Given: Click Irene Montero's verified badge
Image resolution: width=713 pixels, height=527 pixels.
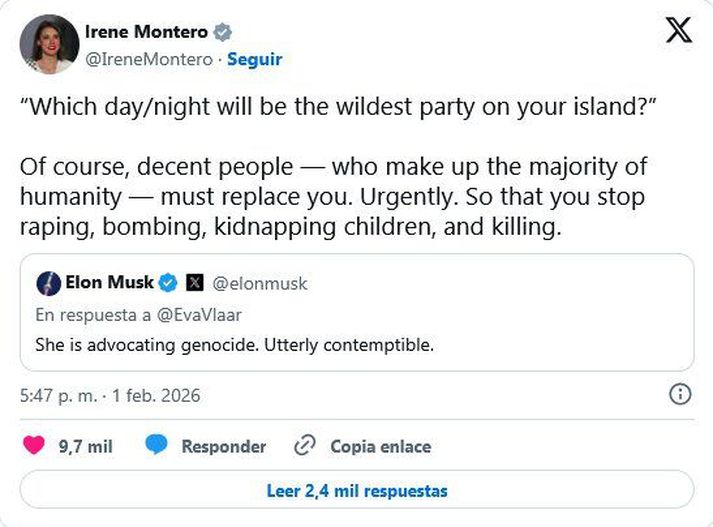Looking at the screenshot, I should tap(223, 33).
